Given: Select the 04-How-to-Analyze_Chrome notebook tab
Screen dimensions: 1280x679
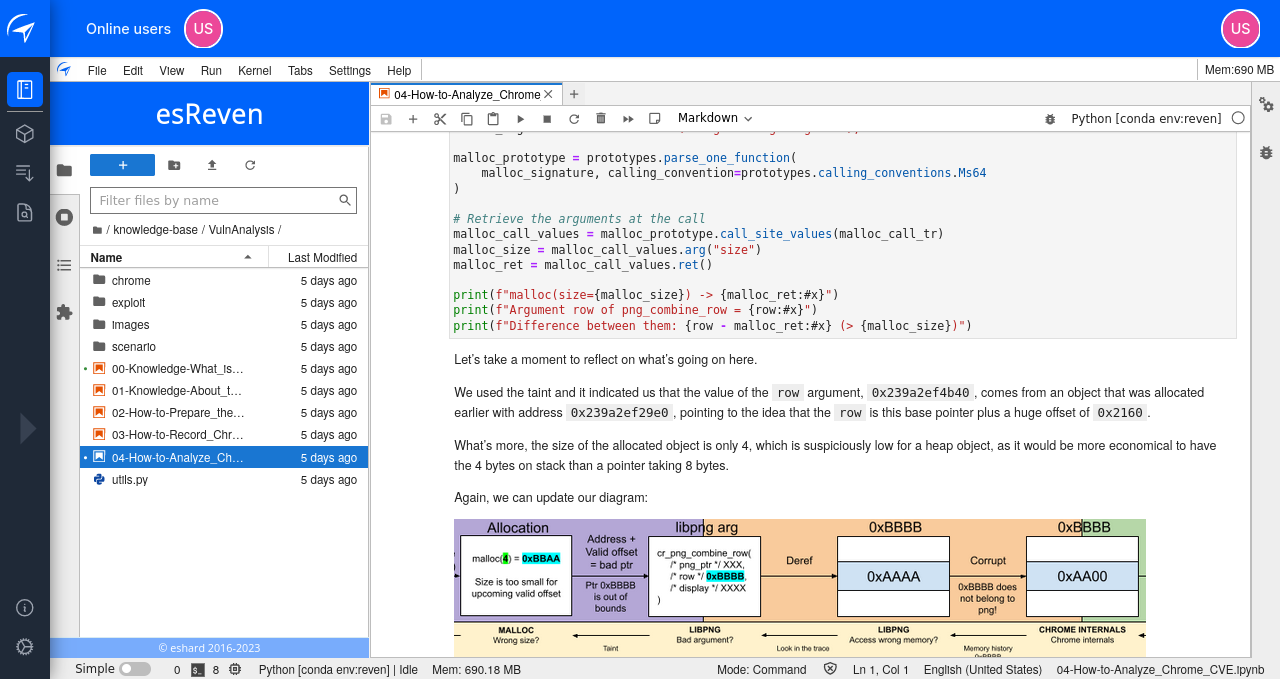Looking at the screenshot, I should click(x=465, y=93).
